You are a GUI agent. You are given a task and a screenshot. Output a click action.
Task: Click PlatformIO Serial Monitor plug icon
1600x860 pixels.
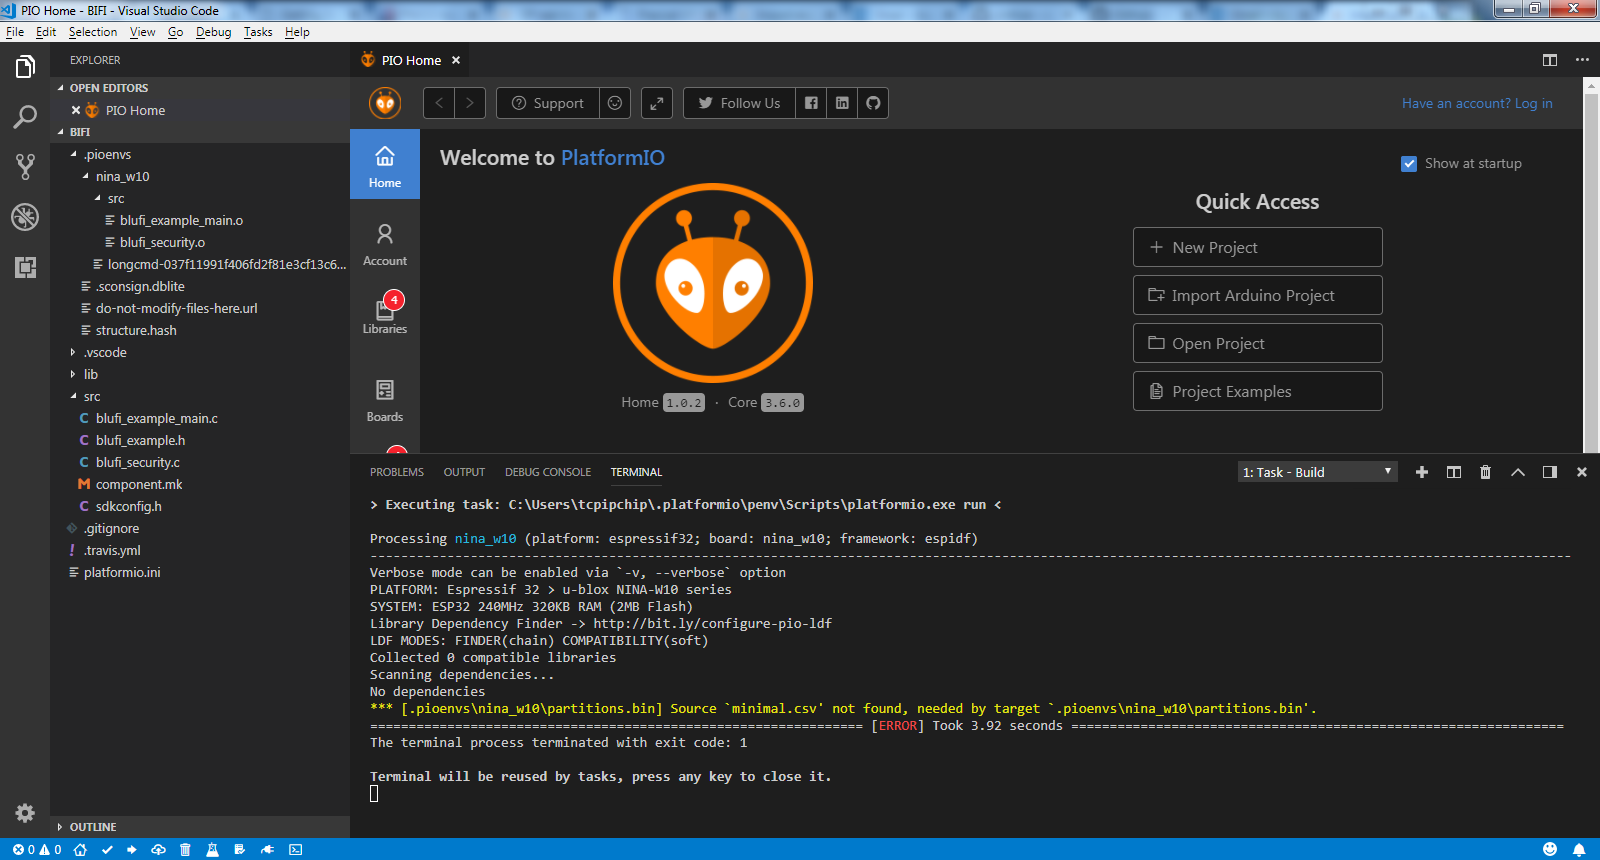point(267,850)
